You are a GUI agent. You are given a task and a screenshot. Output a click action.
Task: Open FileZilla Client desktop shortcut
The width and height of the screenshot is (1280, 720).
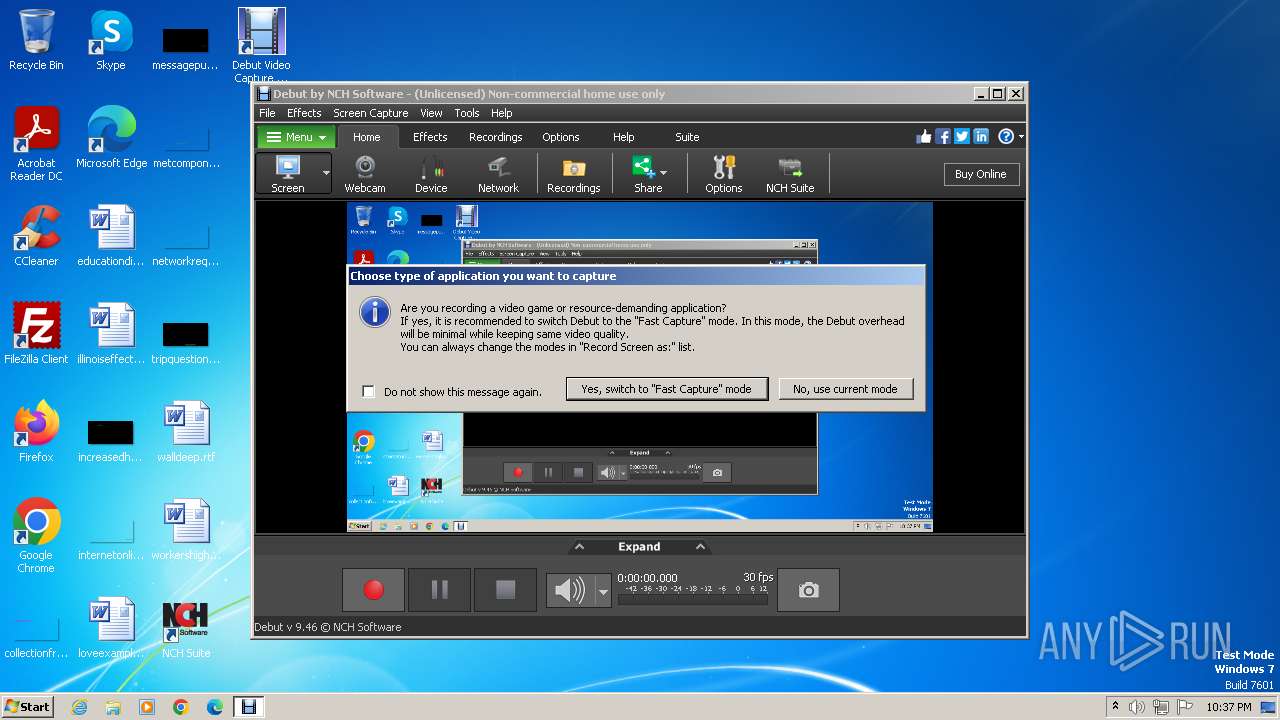point(36,334)
